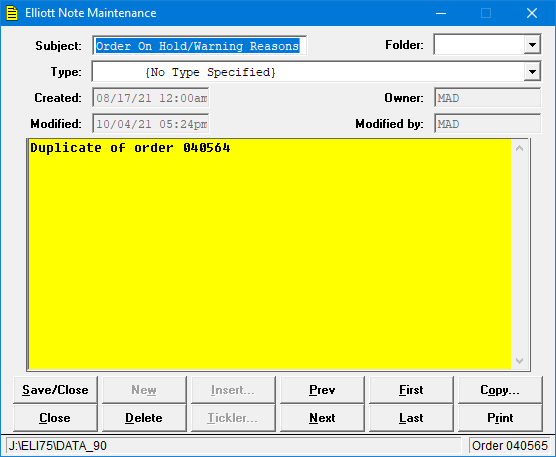556x457 pixels.
Task: Close the window with the X icon
Action: click(532, 13)
